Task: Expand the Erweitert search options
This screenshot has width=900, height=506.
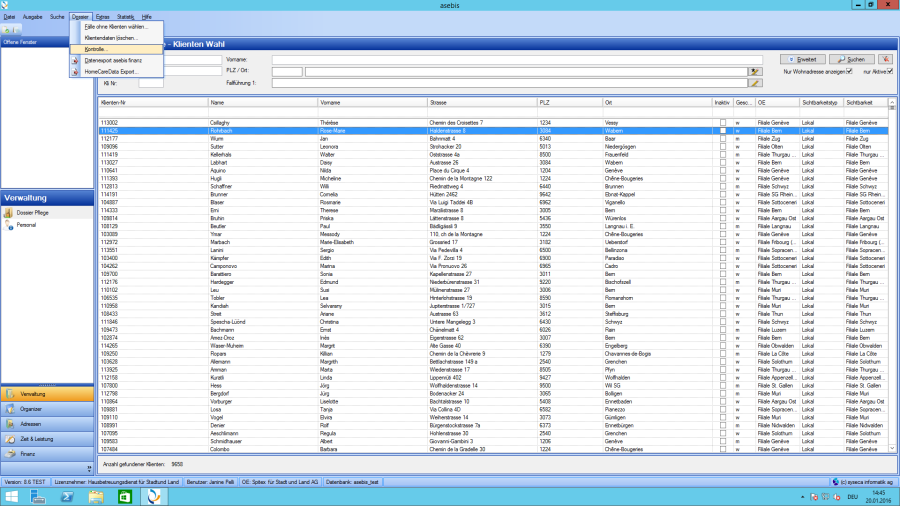Action: tap(806, 59)
